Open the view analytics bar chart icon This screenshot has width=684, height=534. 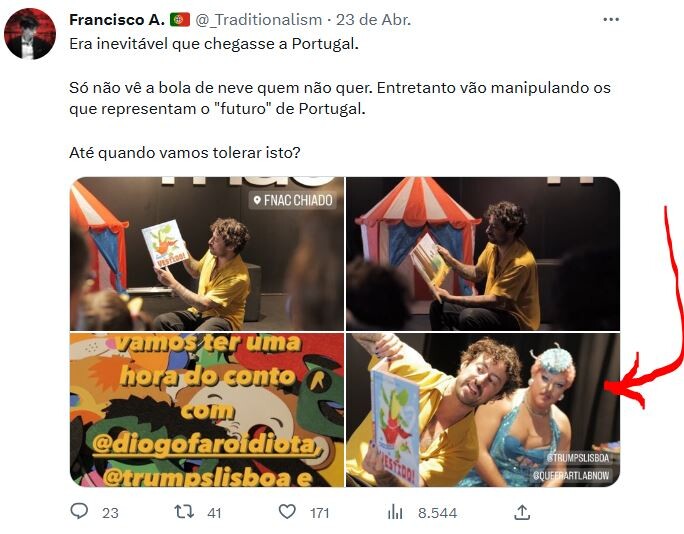(x=396, y=512)
